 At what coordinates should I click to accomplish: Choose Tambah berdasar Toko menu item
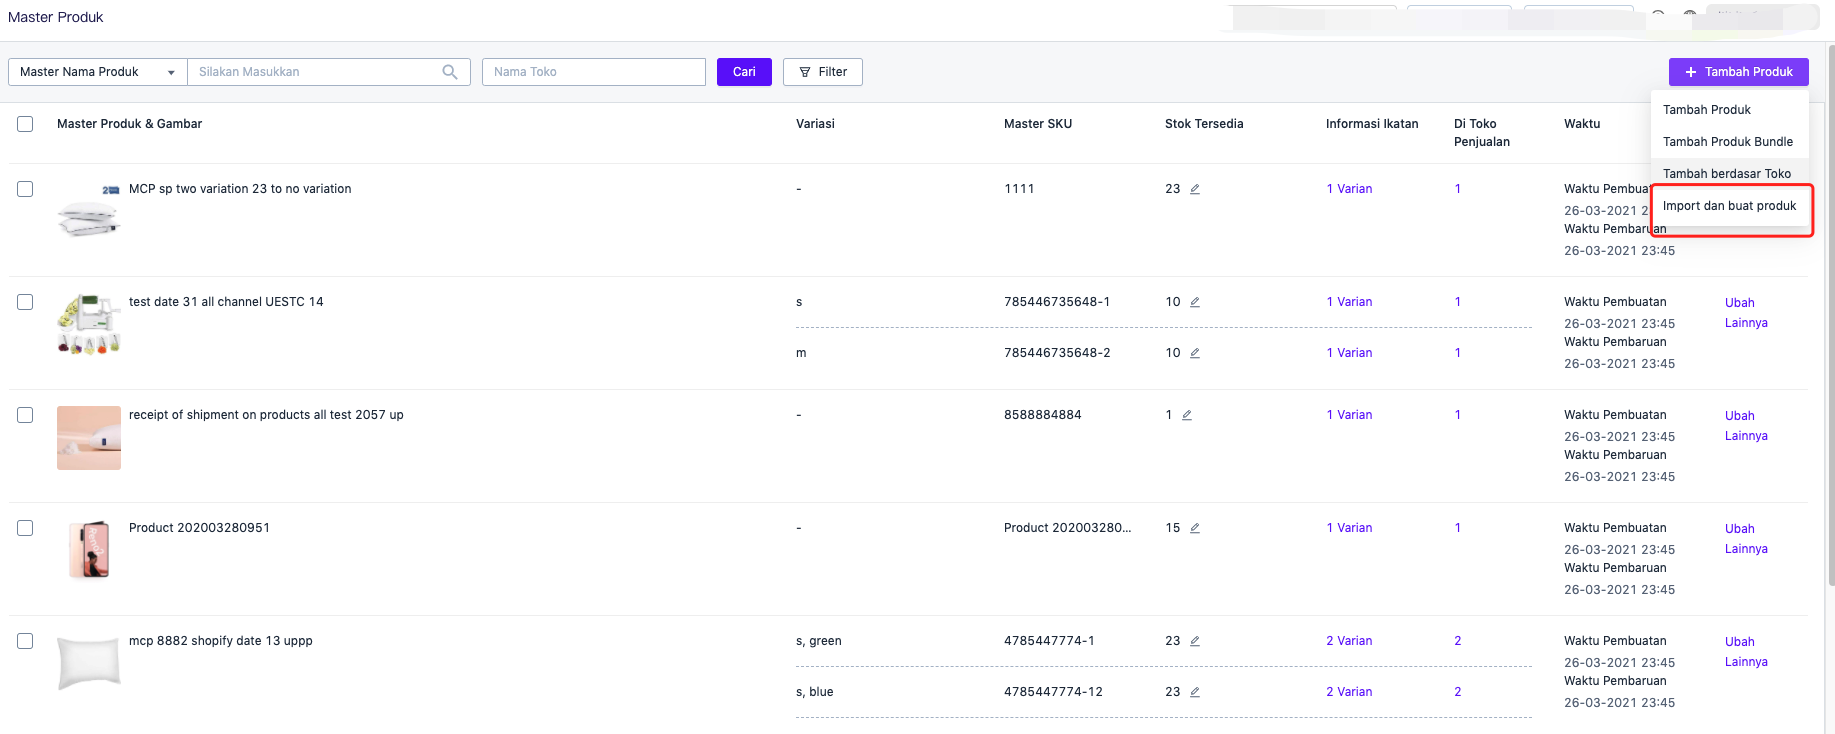[1729, 174]
